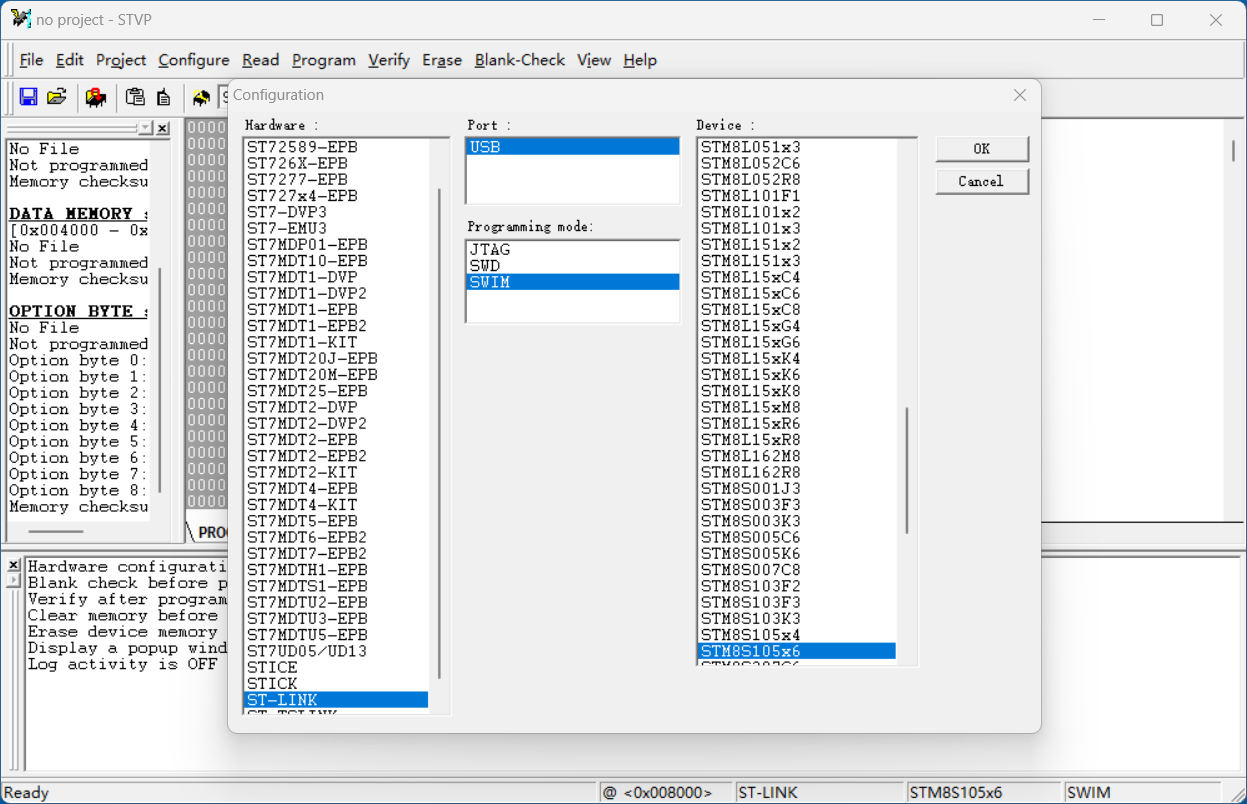Open the Help menu
This screenshot has height=804, width=1247.
point(640,60)
